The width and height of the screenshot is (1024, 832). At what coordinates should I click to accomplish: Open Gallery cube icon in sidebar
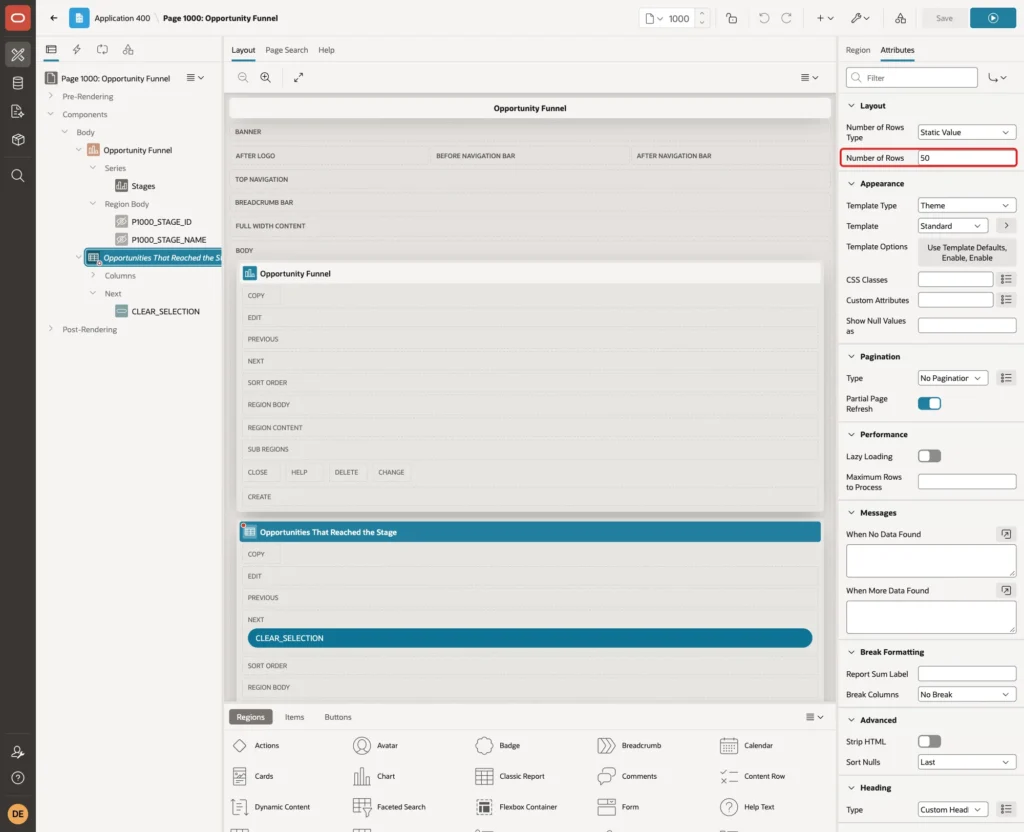click(18, 140)
